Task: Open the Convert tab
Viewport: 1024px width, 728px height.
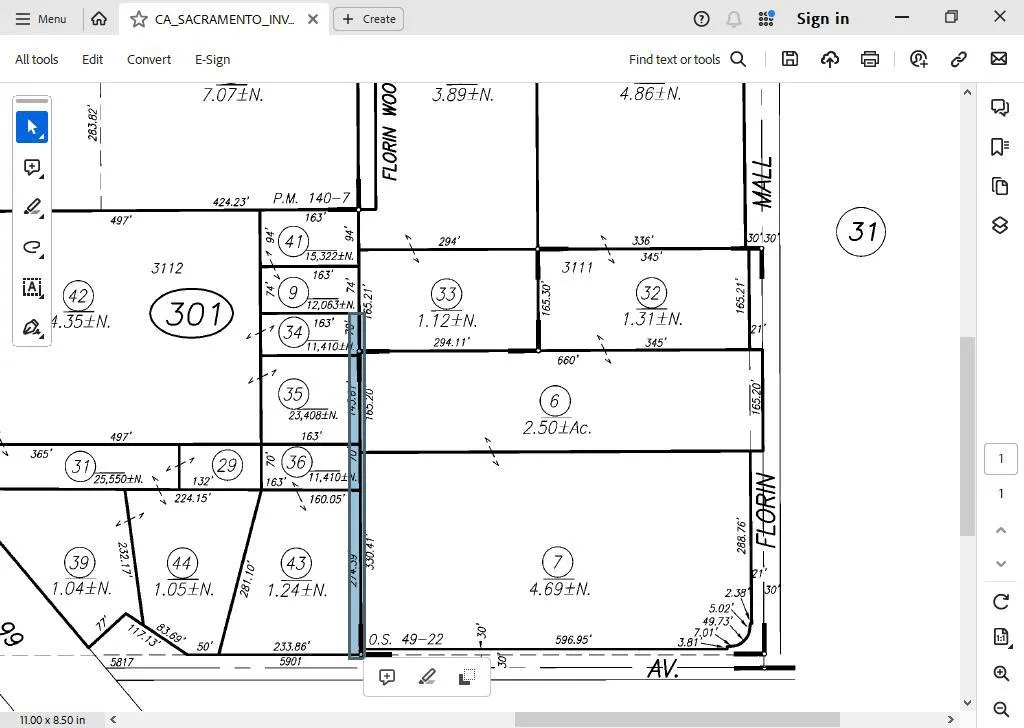Action: 149,59
